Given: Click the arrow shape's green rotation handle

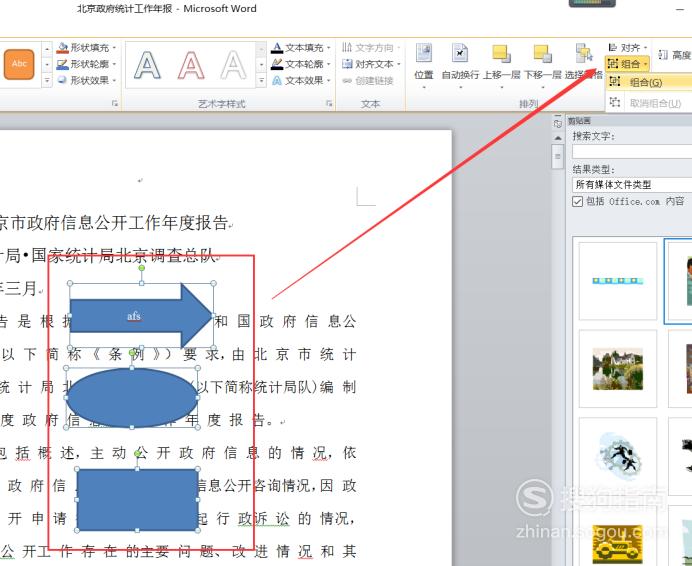Looking at the screenshot, I should click(142, 268).
